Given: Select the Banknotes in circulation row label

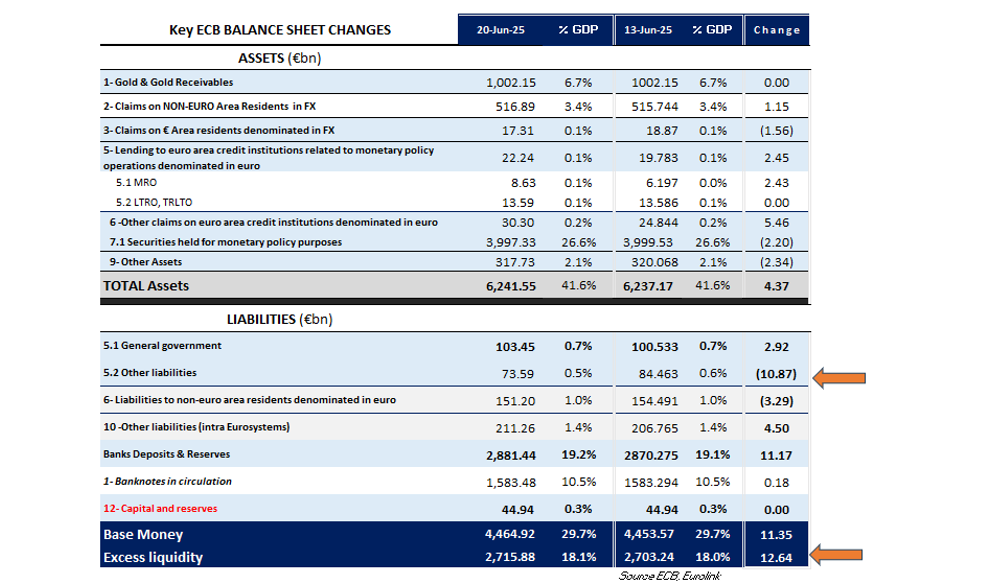Looking at the screenshot, I should [x=167, y=481].
